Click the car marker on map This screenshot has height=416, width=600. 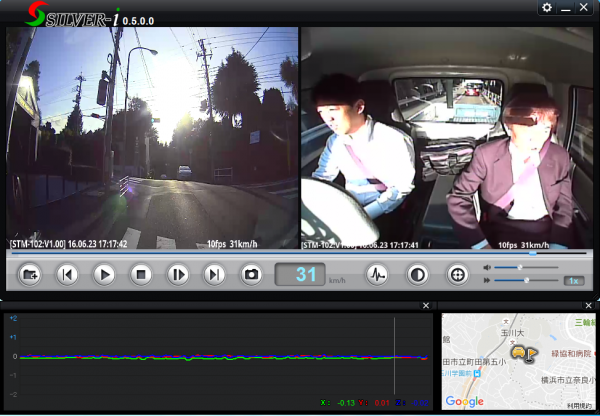(519, 353)
